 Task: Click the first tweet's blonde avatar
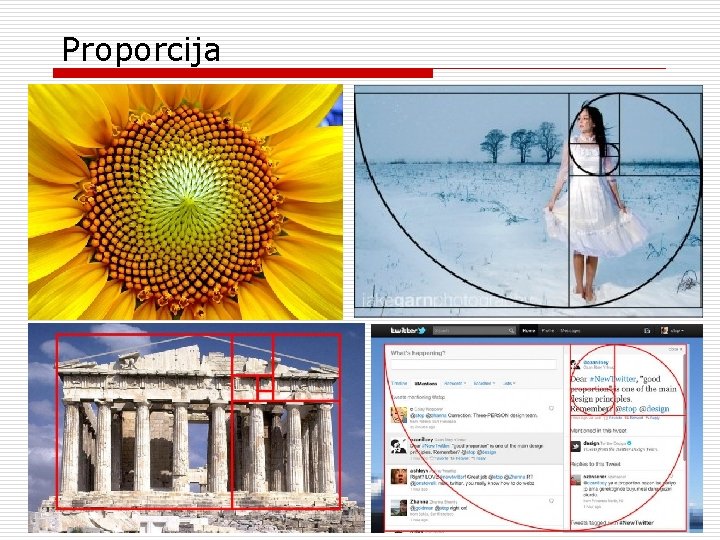(x=399, y=415)
